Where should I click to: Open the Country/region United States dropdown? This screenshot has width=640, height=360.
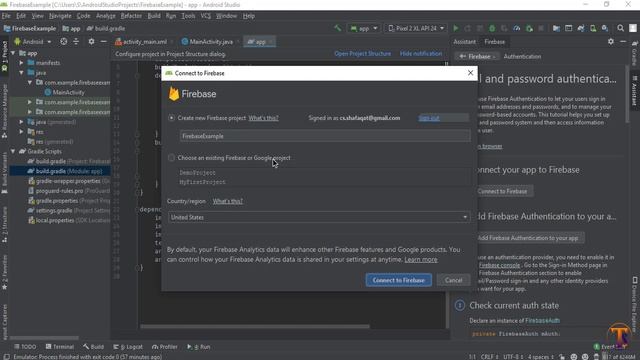click(319, 217)
